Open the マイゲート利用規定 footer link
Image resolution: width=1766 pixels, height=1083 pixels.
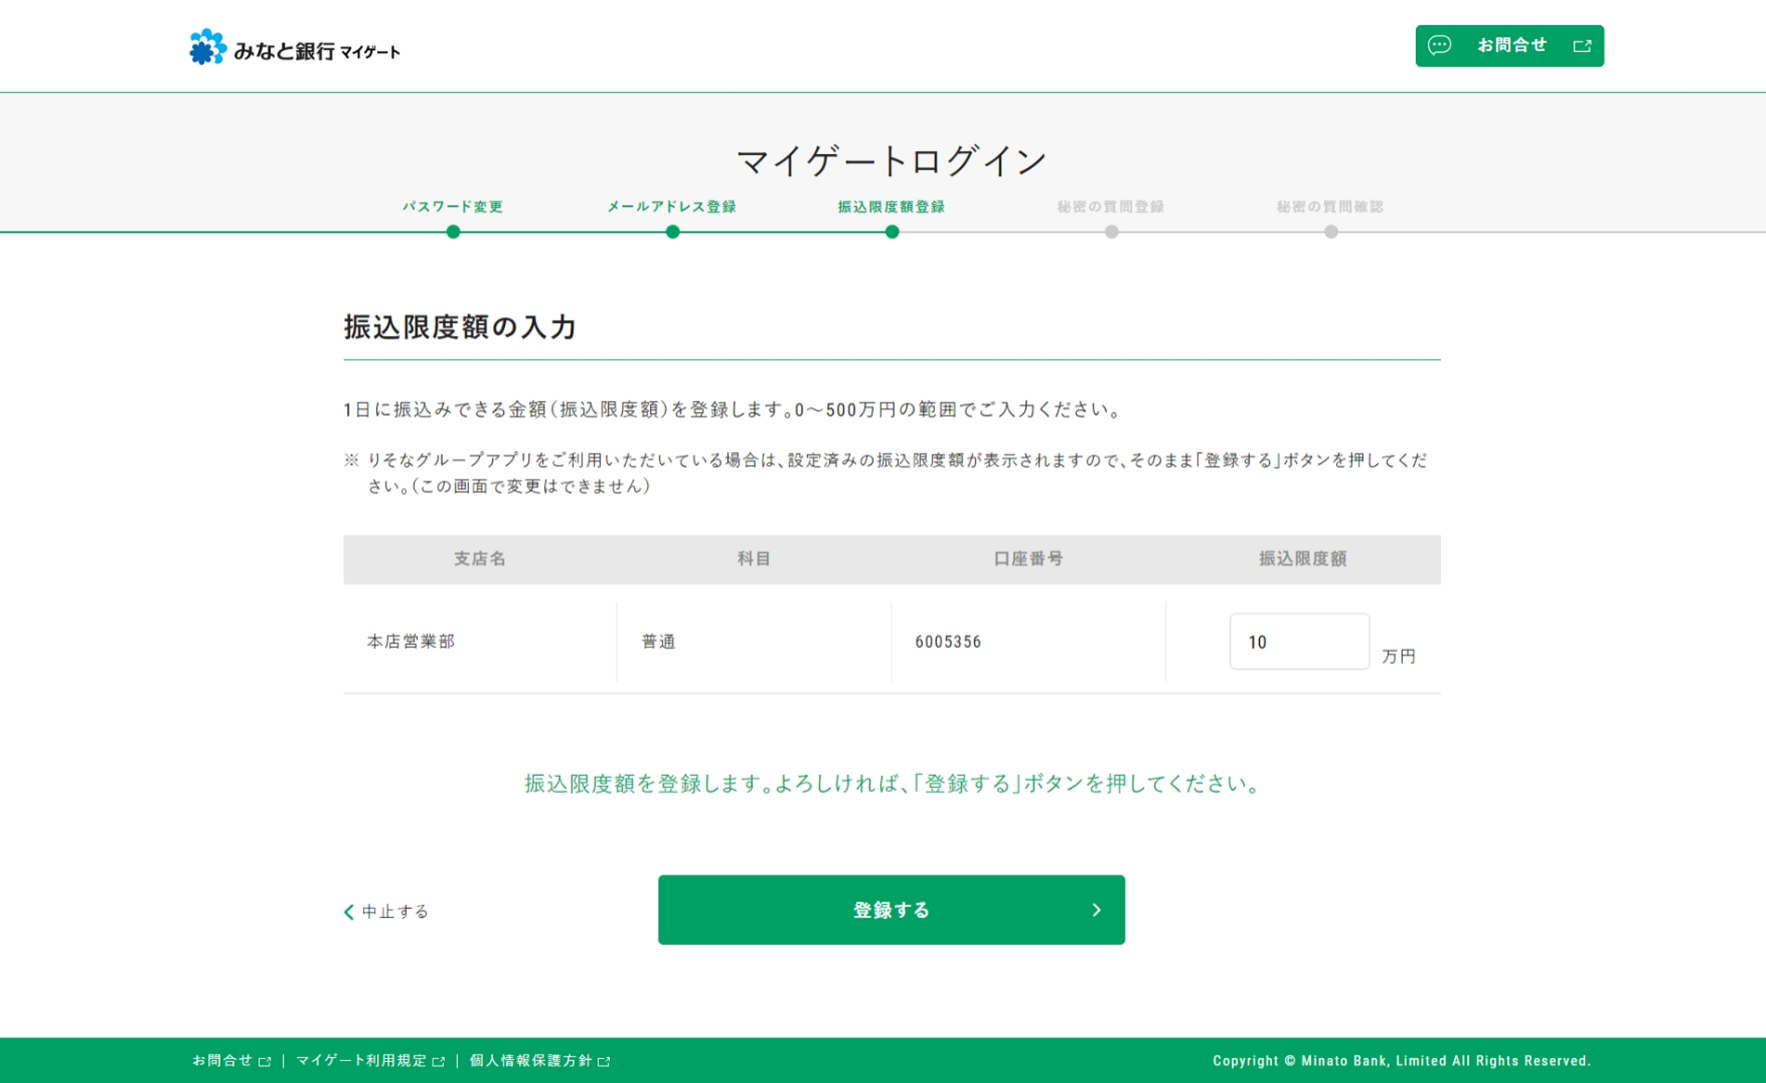361,1061
